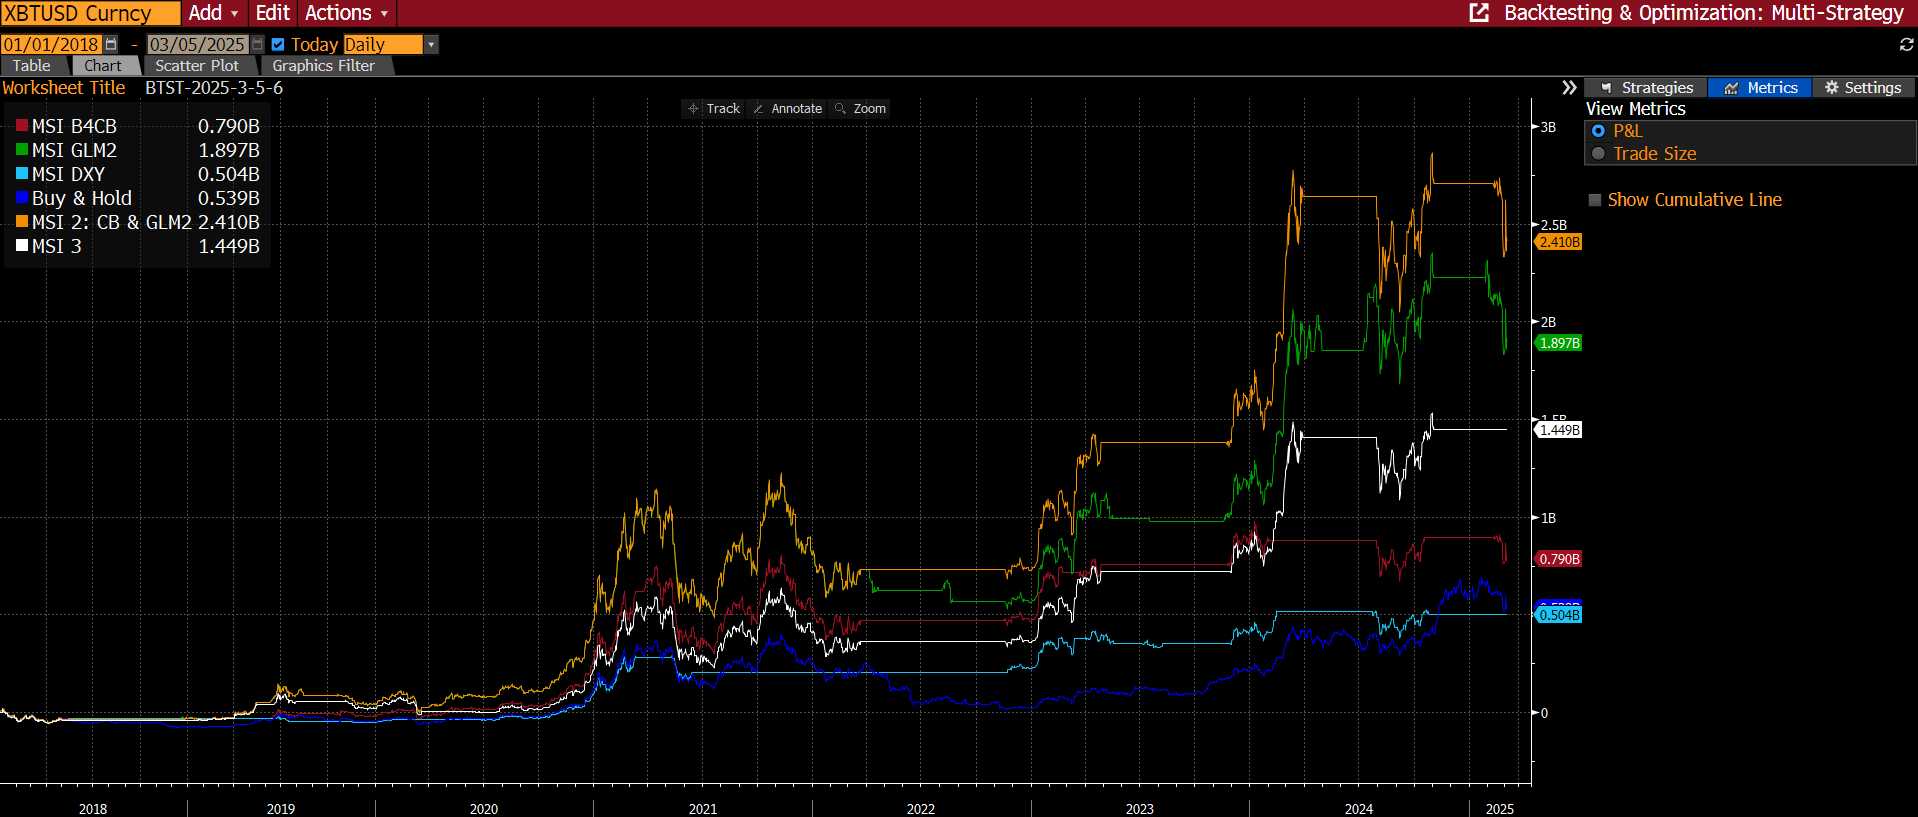Expand the Actions dropdown menu
Screen dimensions: 1918x817
(x=346, y=13)
